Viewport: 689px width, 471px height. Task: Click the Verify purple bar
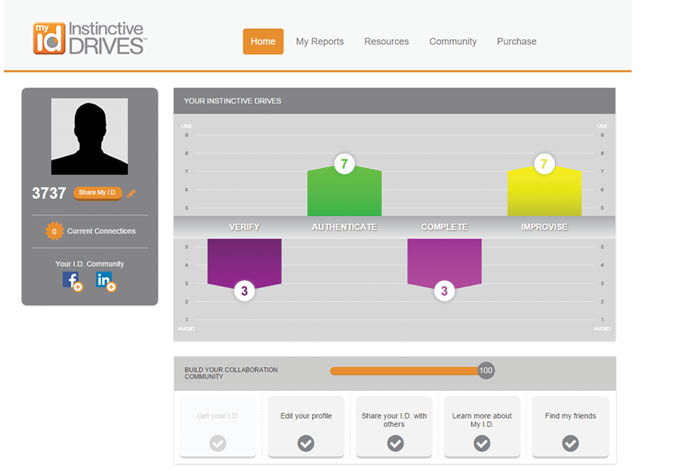244,262
